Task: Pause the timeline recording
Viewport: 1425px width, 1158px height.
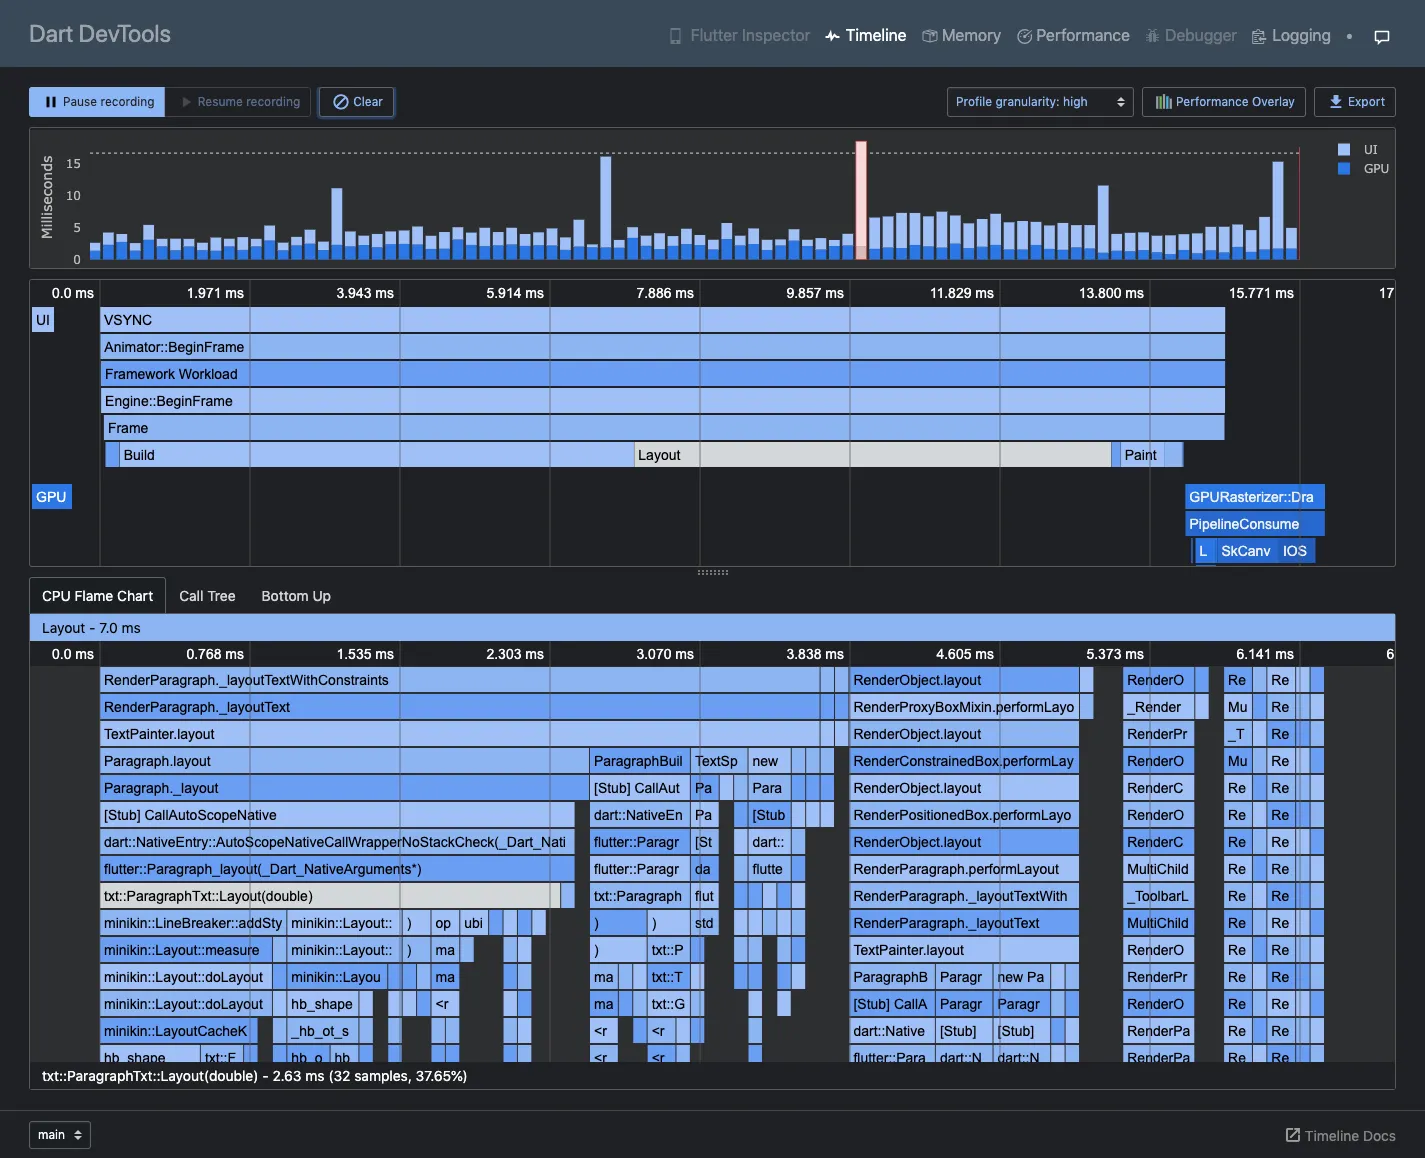Action: click(97, 102)
